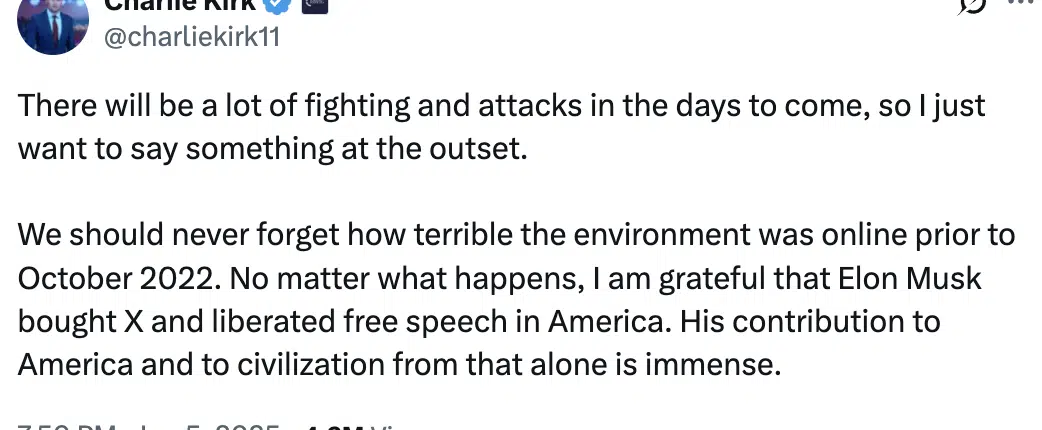1042x430 pixels.
Task: Click the word 'America.' after 'free speech in'
Action: 607,322
